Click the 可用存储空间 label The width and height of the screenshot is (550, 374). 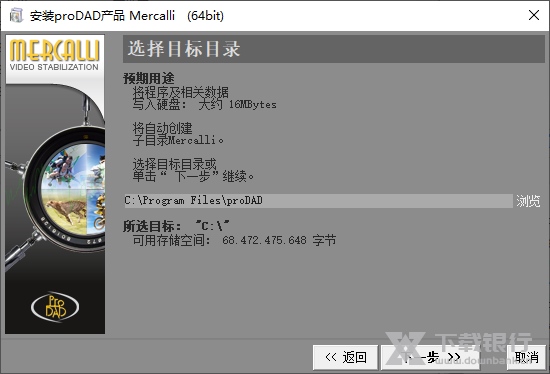click(171, 240)
